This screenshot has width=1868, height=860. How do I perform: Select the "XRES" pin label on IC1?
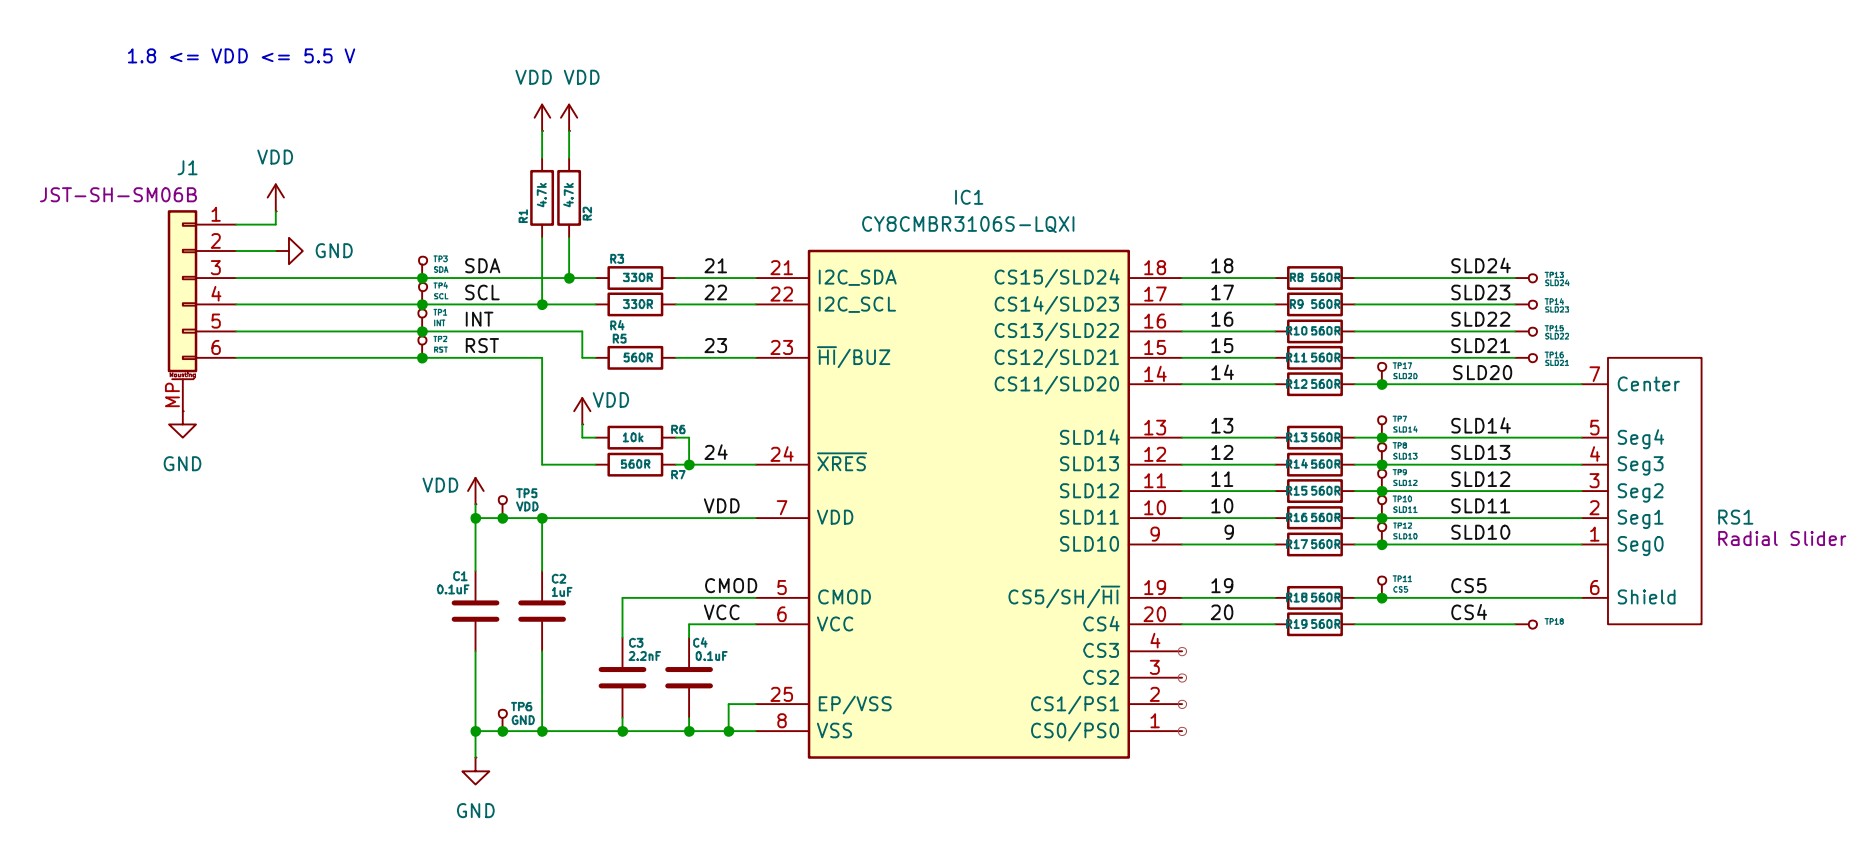pos(842,463)
